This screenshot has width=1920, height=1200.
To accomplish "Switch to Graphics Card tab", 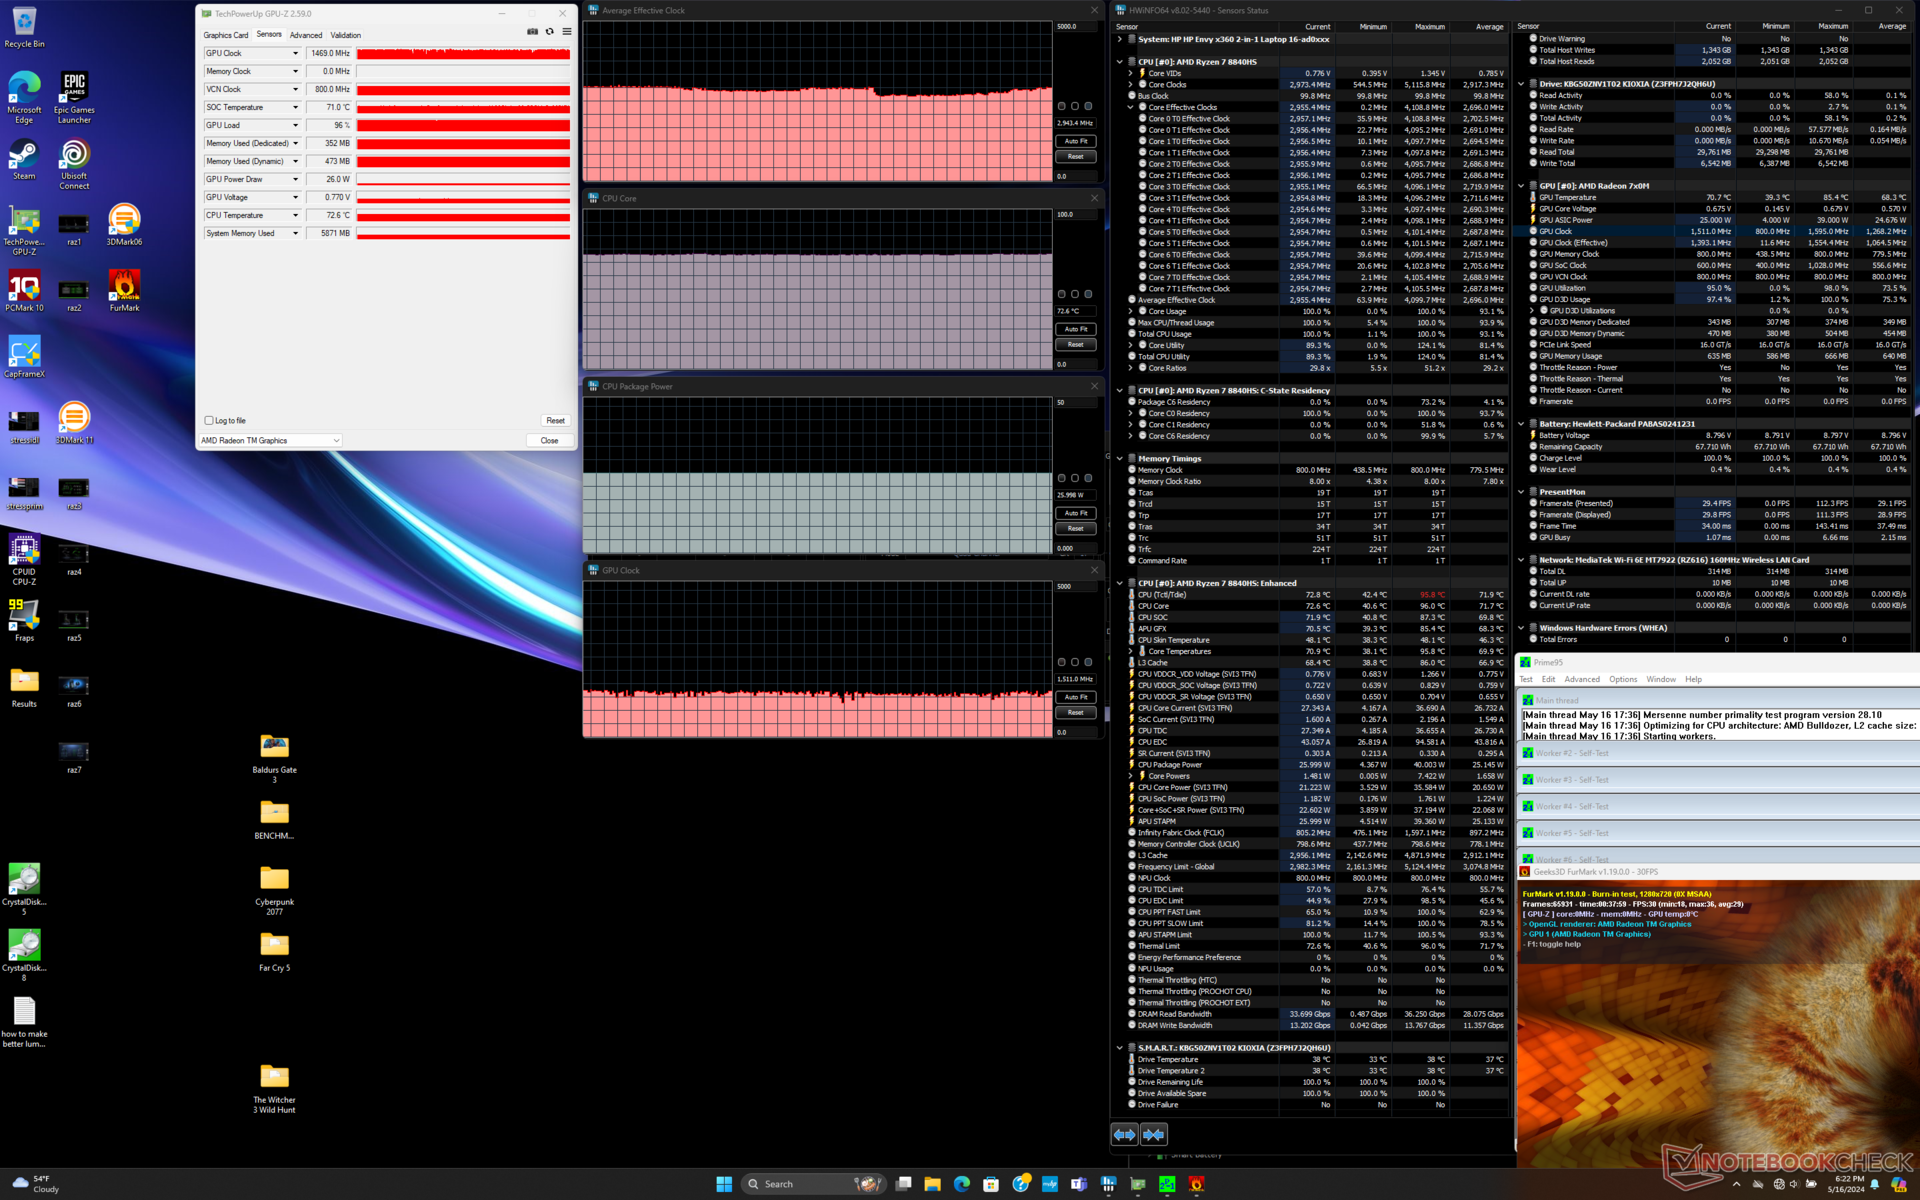I will tap(226, 35).
